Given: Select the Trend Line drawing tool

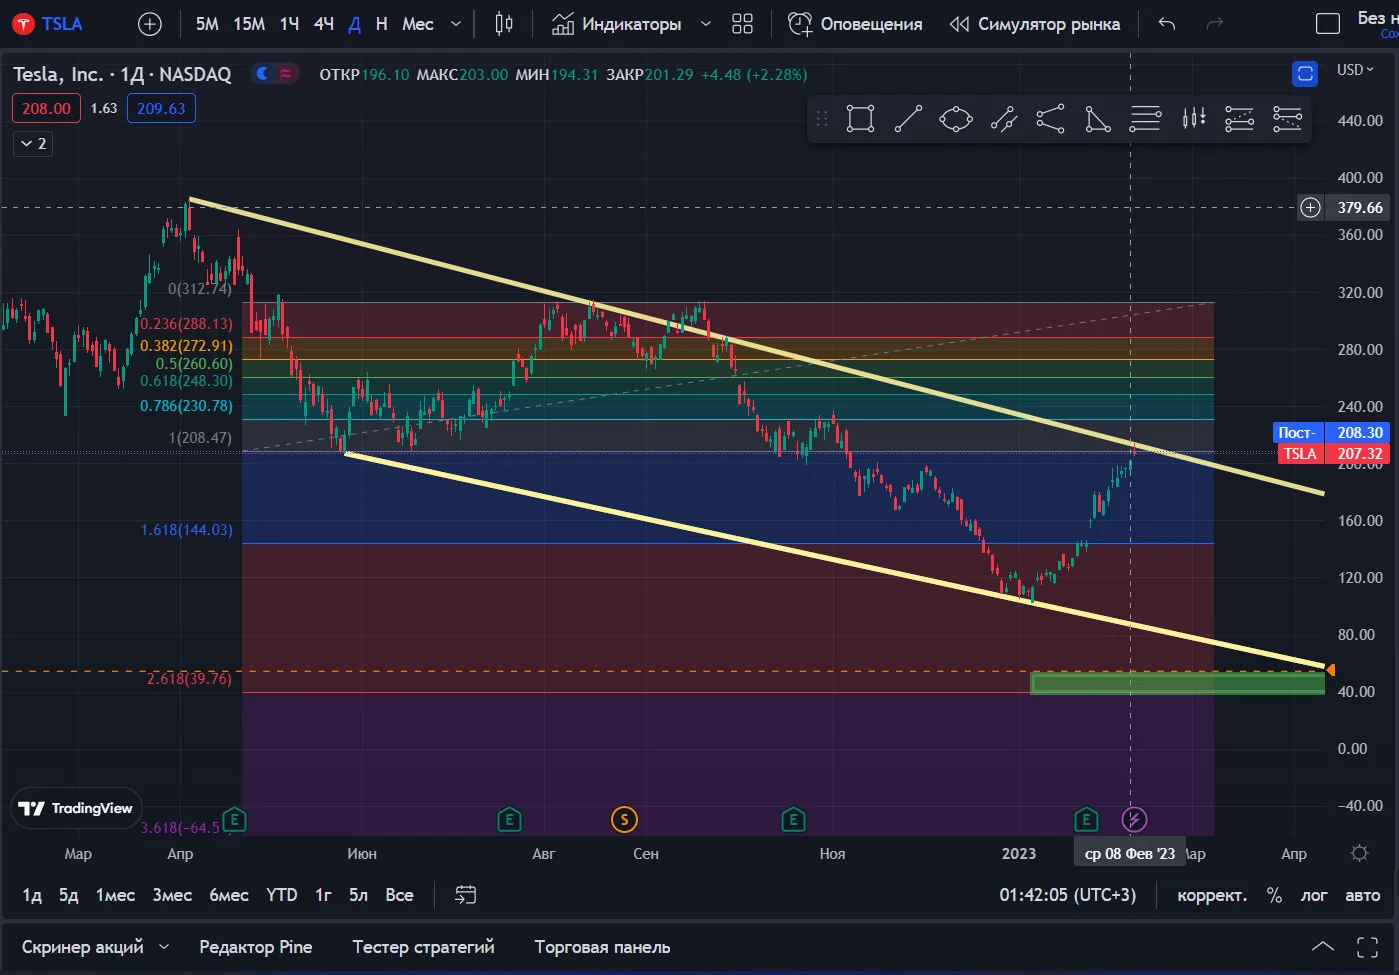Looking at the screenshot, I should [908, 119].
